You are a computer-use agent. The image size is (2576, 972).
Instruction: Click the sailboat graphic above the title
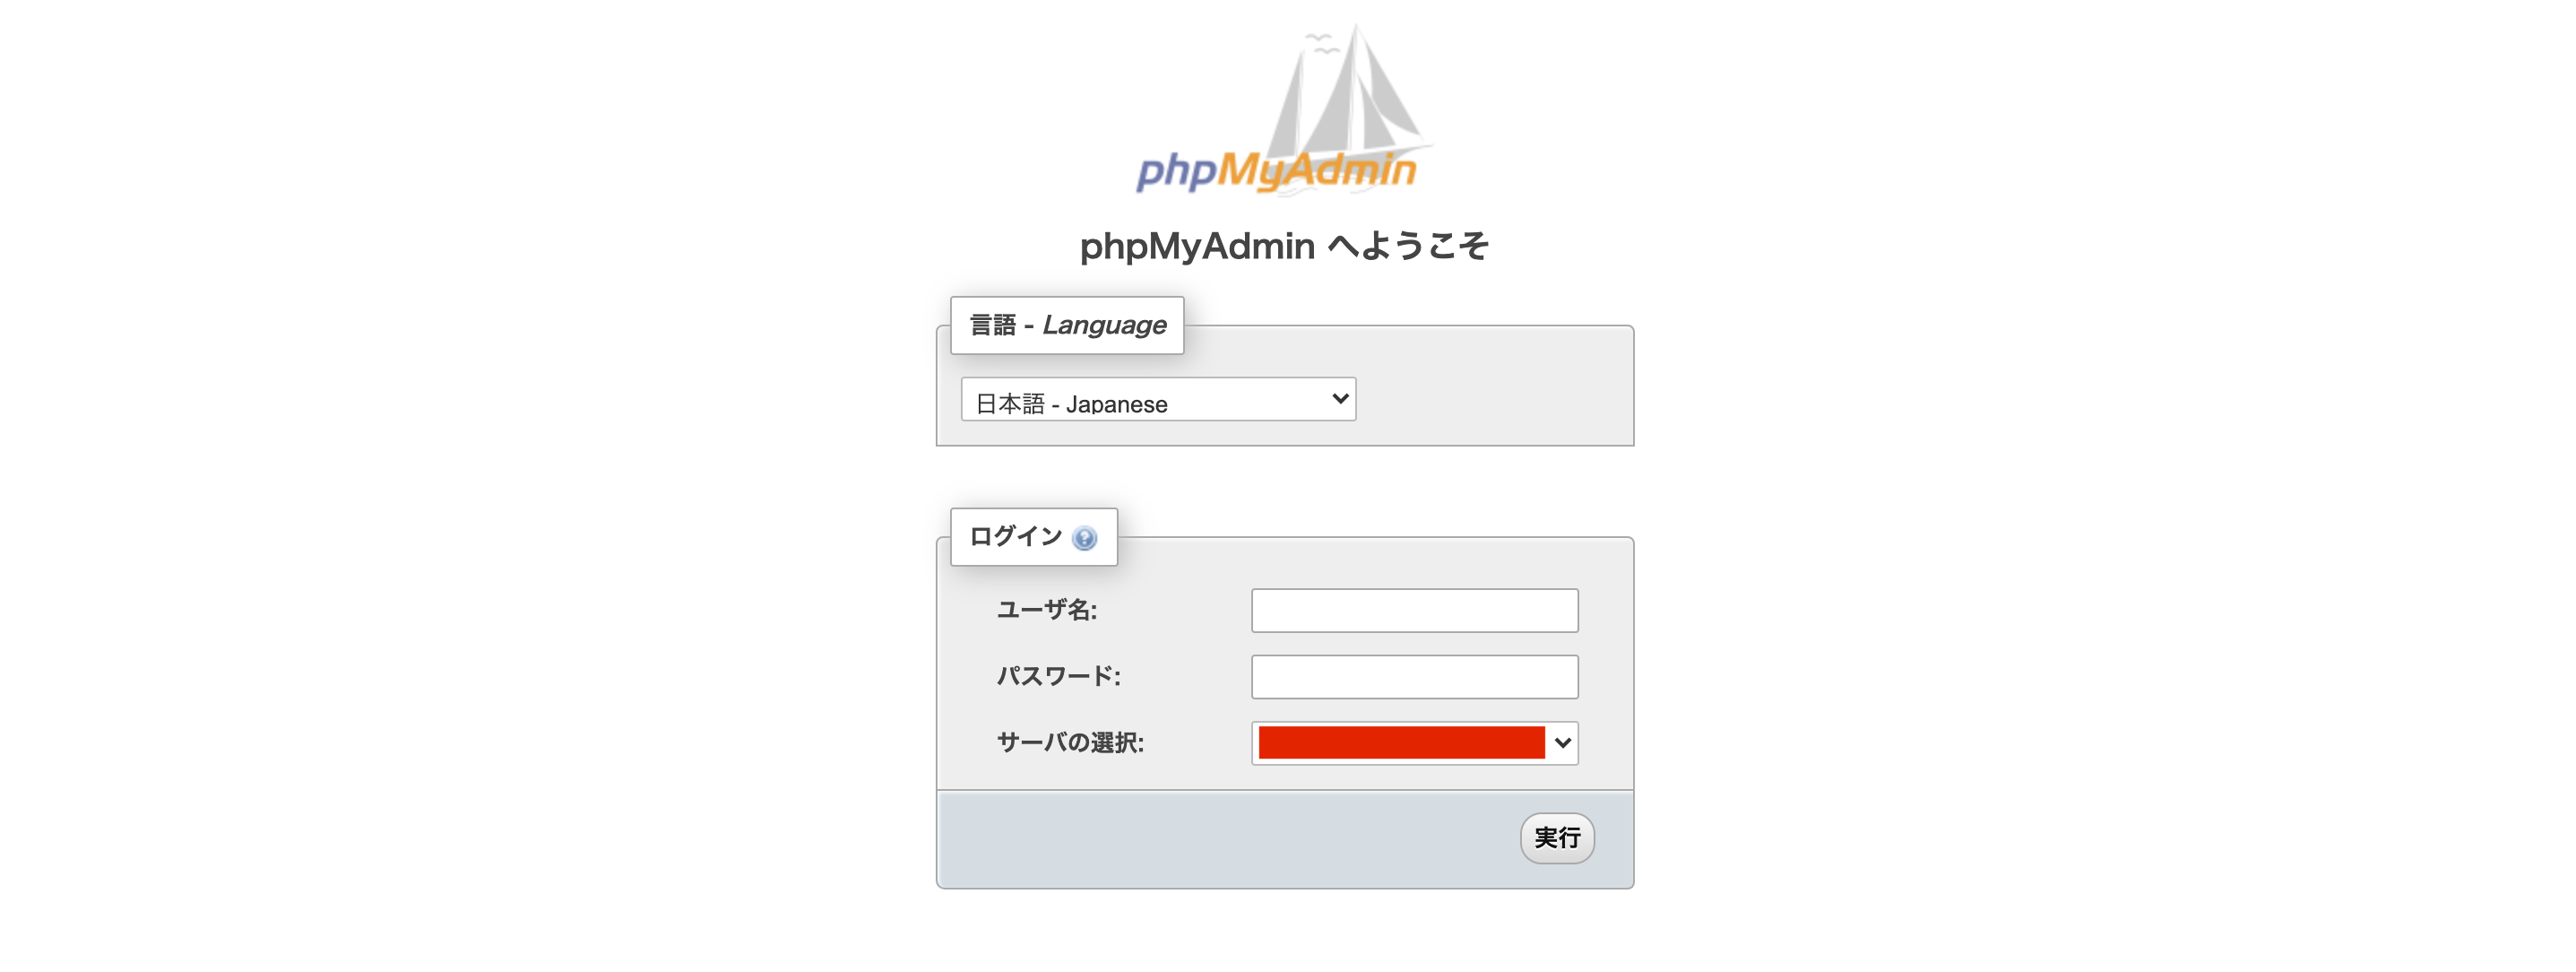coord(1345,90)
